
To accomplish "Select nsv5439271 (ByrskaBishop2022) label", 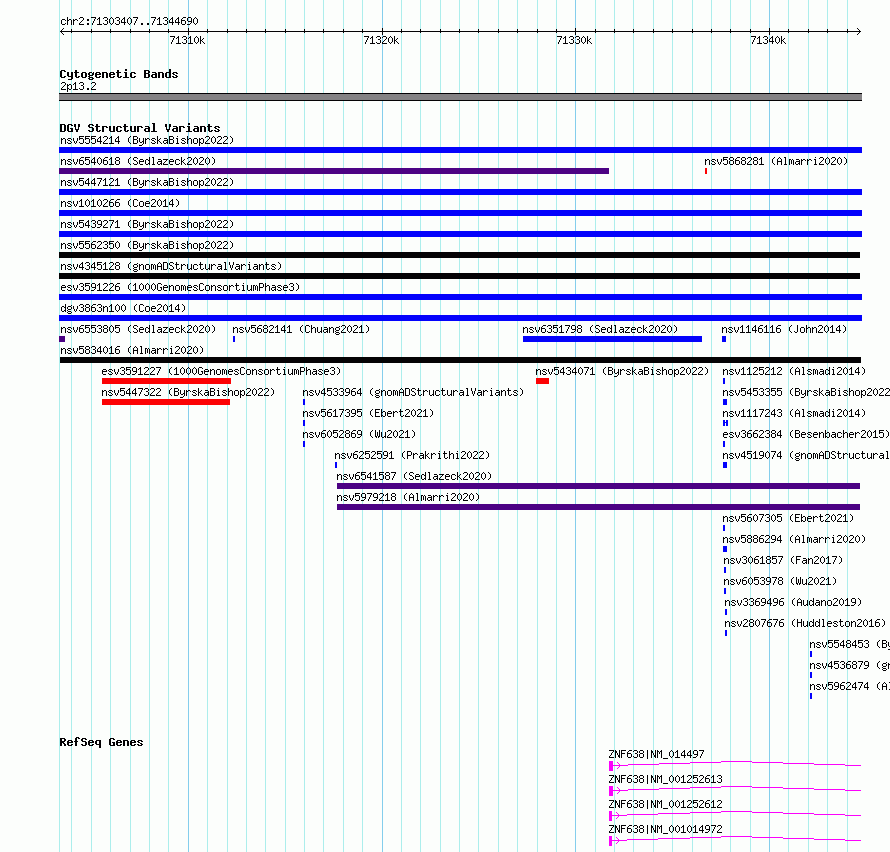I will pyautogui.click(x=147, y=224).
